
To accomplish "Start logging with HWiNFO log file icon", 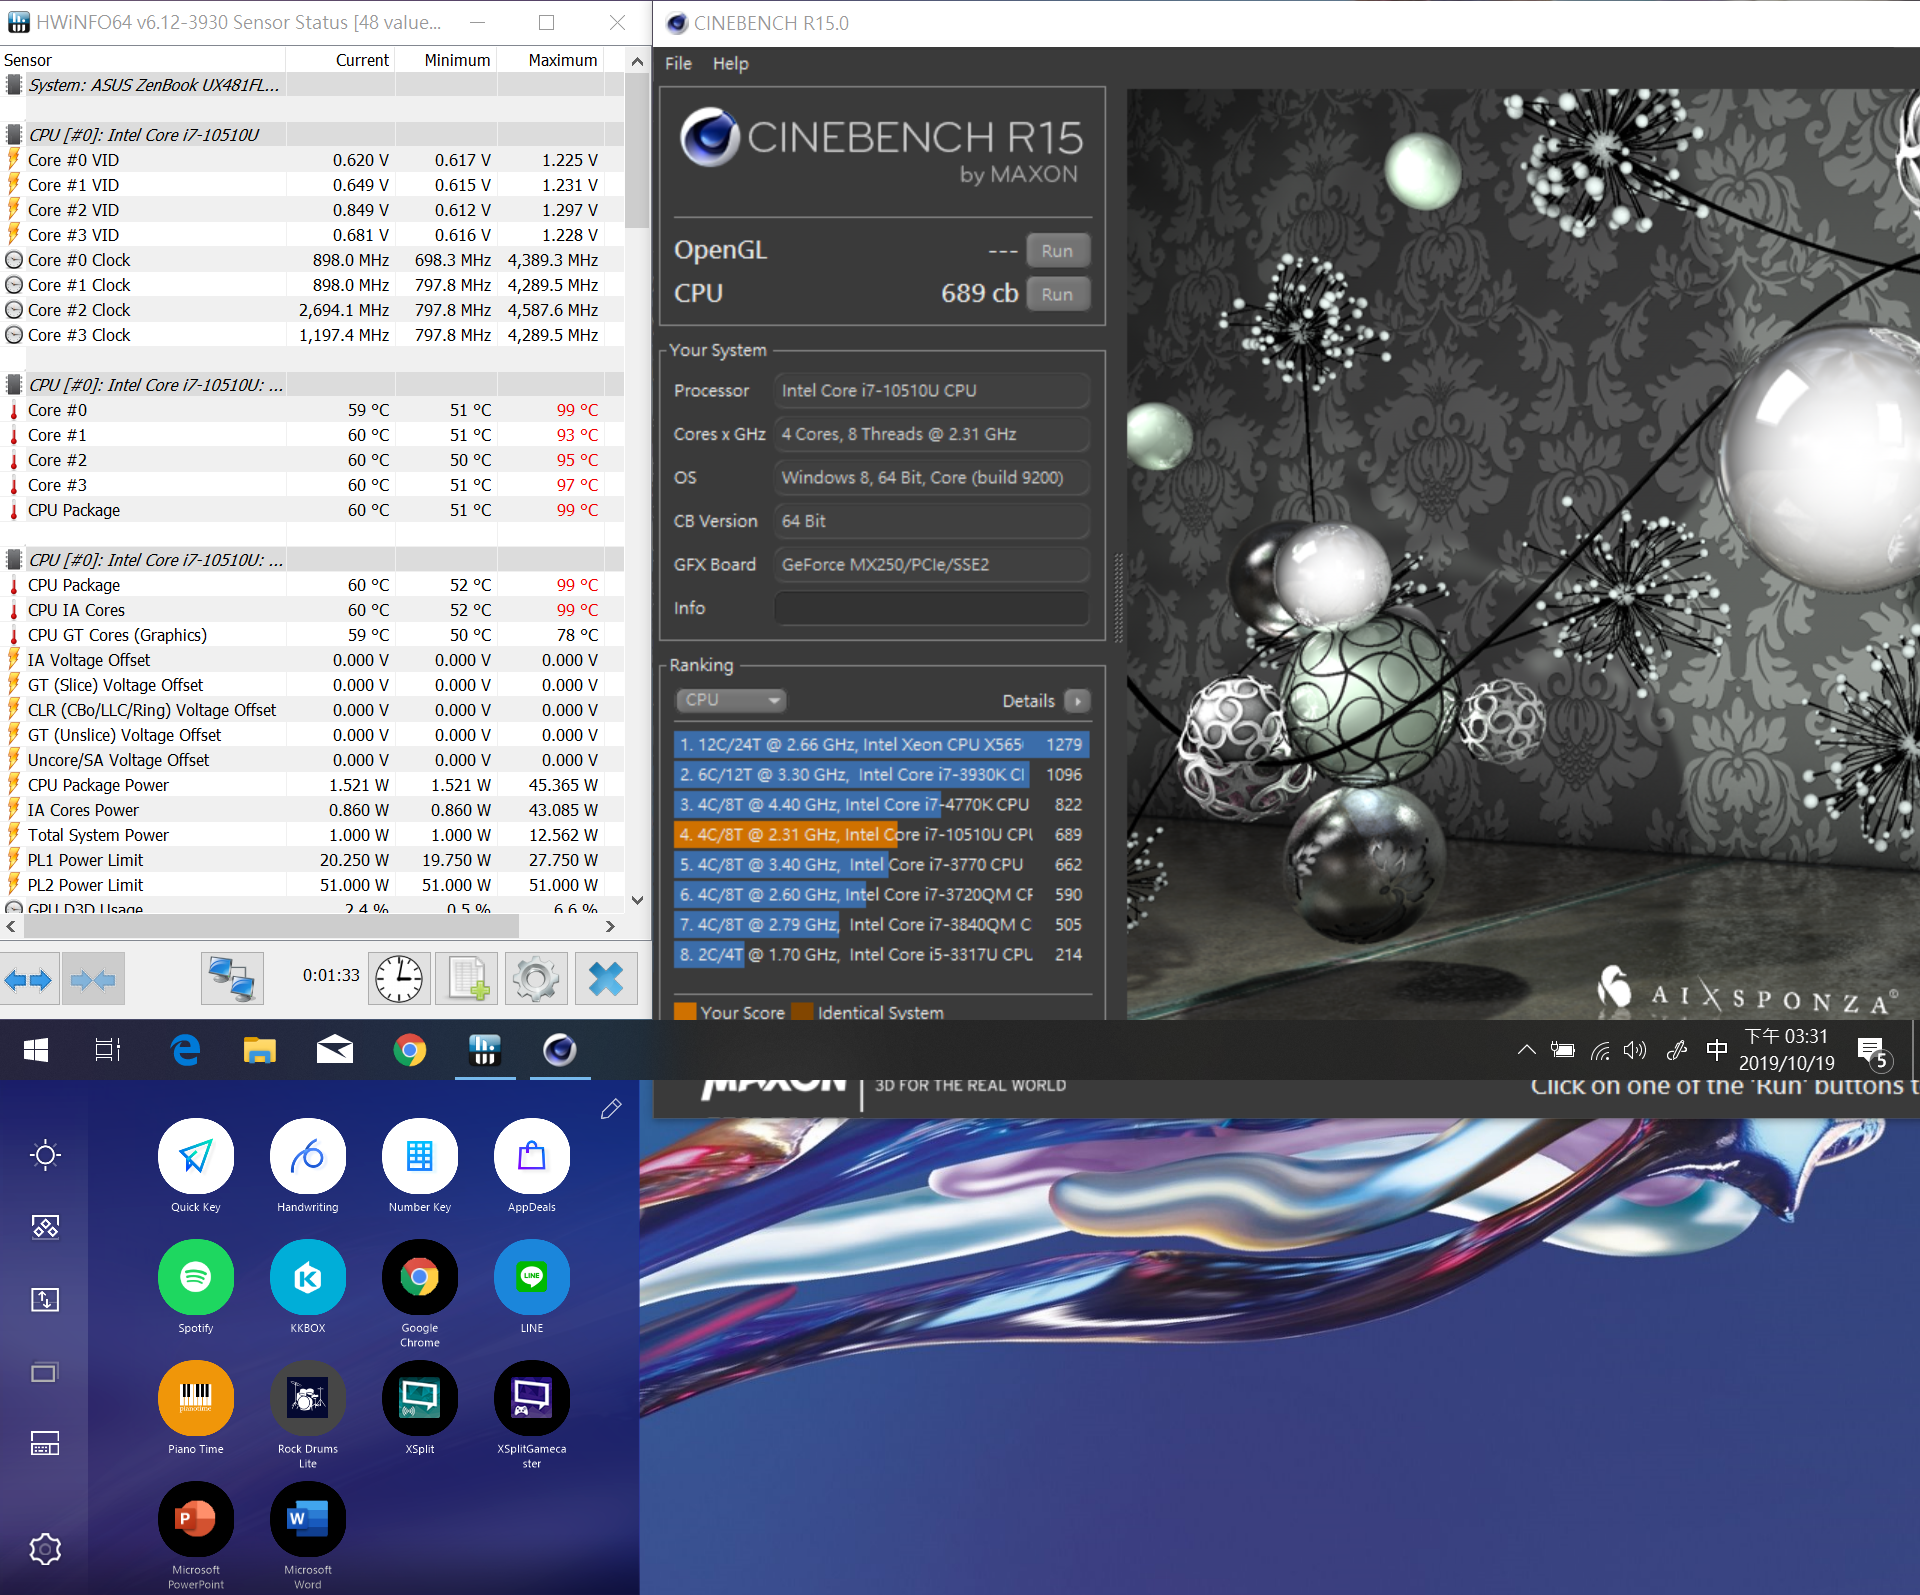I will (468, 979).
